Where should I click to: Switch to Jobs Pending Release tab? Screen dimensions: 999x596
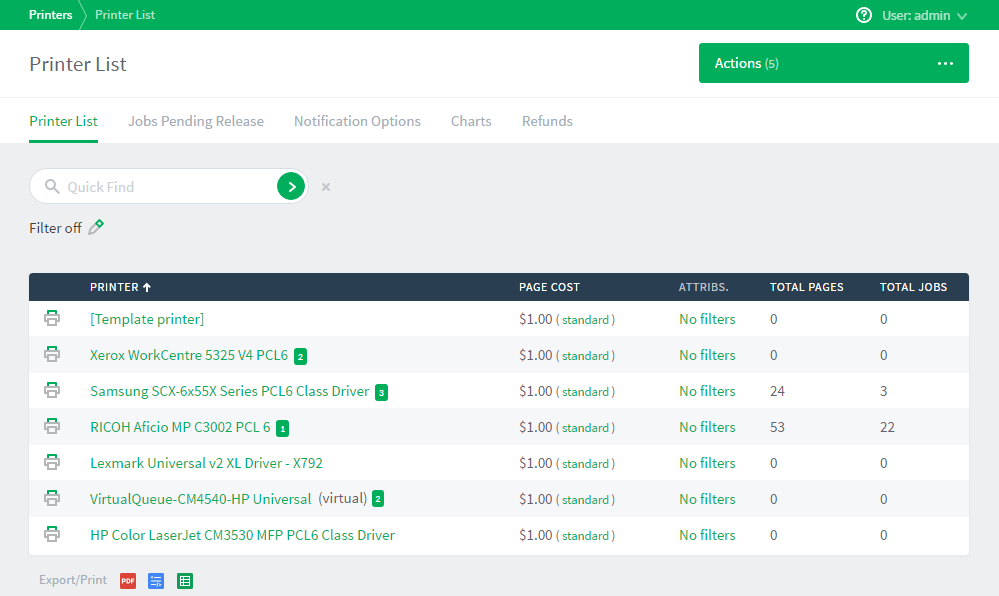[x=196, y=121]
